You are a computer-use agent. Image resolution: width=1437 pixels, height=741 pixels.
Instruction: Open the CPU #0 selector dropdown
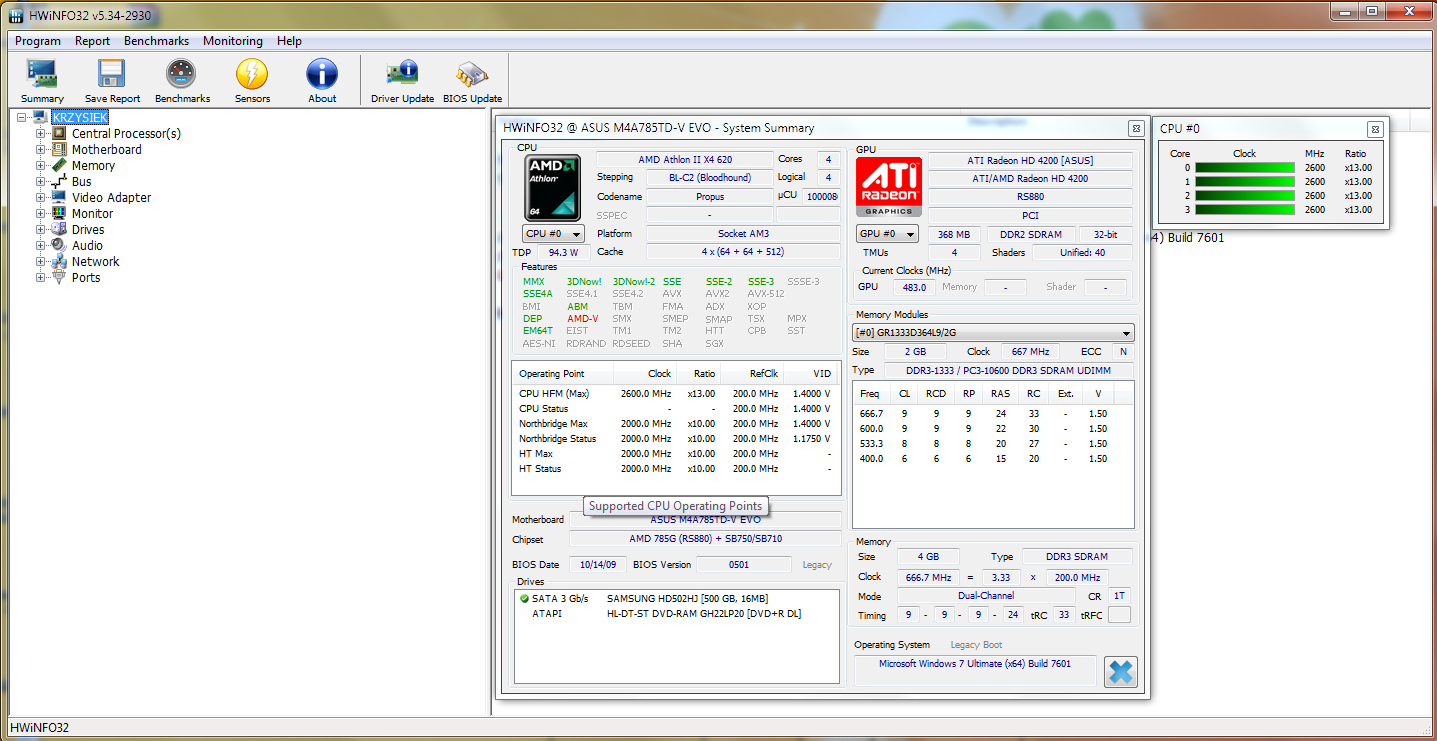point(554,234)
